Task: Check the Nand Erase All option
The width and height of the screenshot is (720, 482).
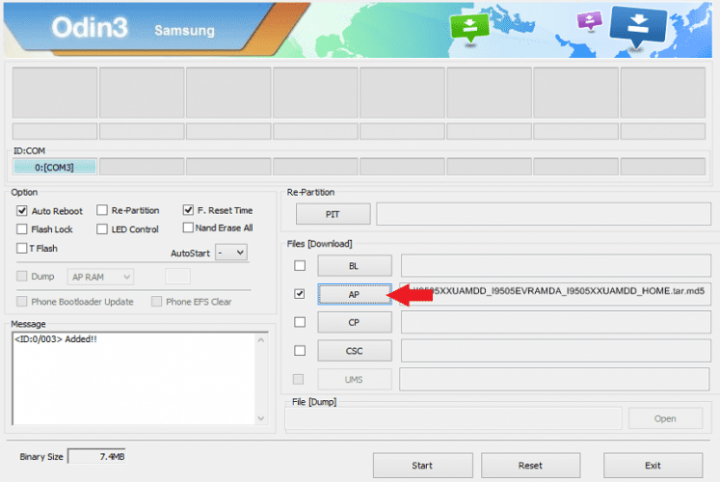Action: [x=188, y=227]
